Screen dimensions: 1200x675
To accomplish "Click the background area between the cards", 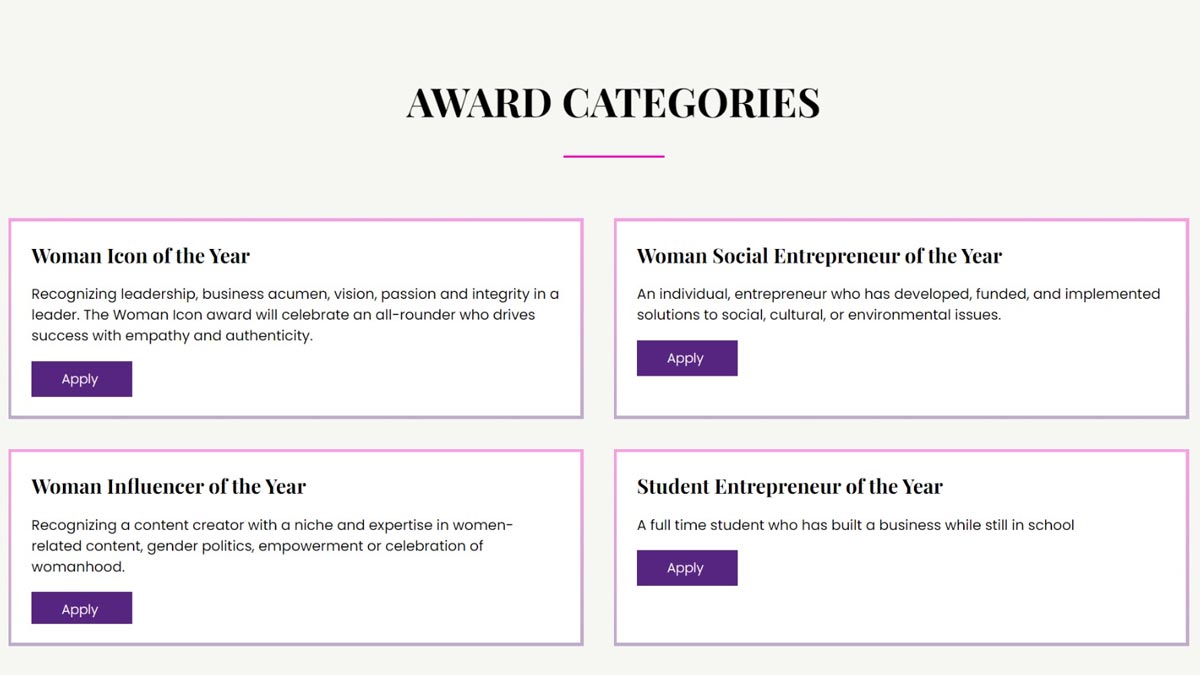I will pyautogui.click(x=600, y=432).
